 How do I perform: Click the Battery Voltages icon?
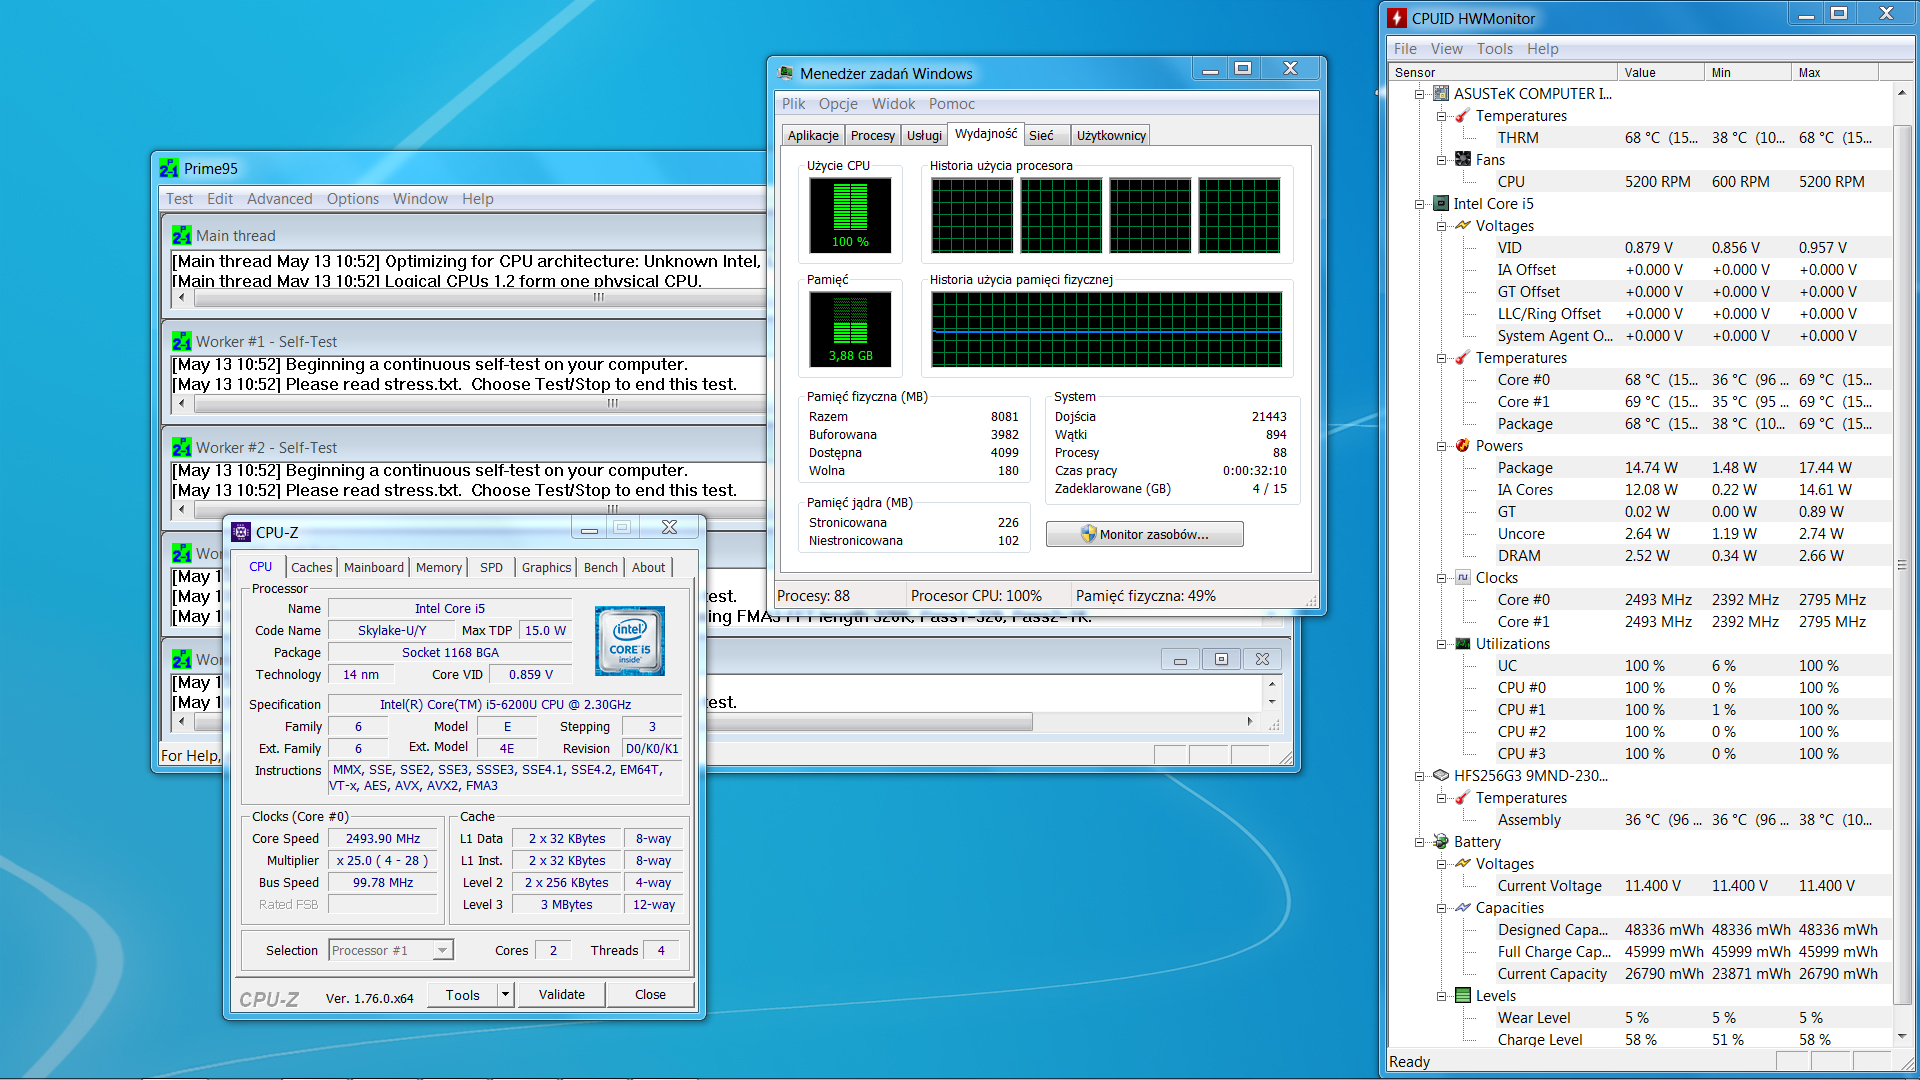tap(1463, 864)
